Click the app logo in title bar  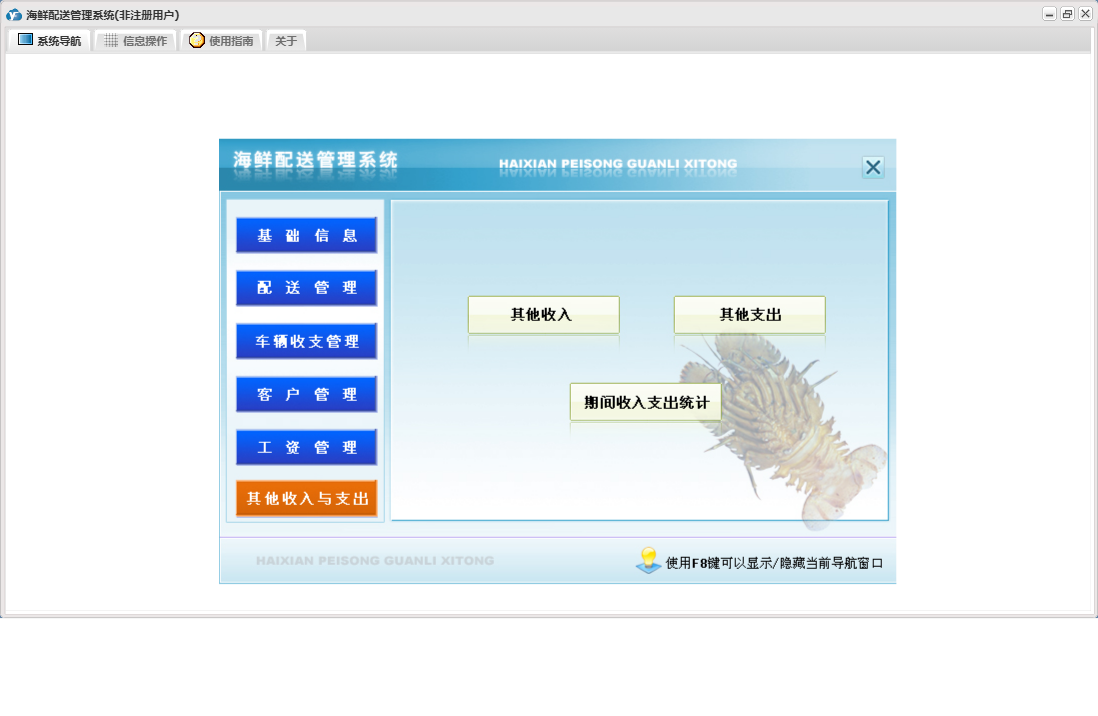point(14,14)
